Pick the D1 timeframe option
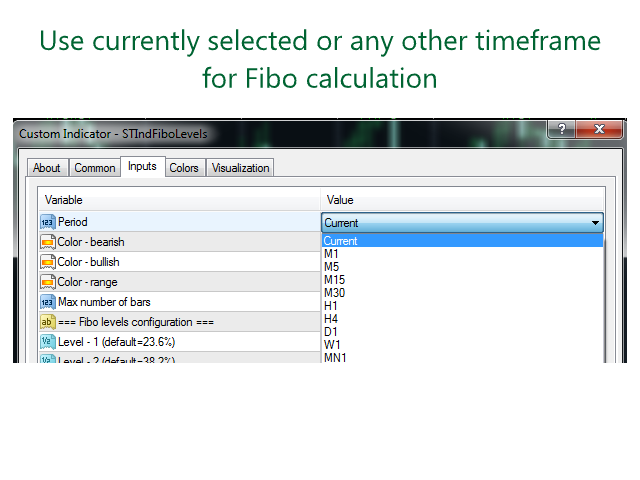Image resolution: width=640 pixels, height=480 pixels. click(331, 332)
